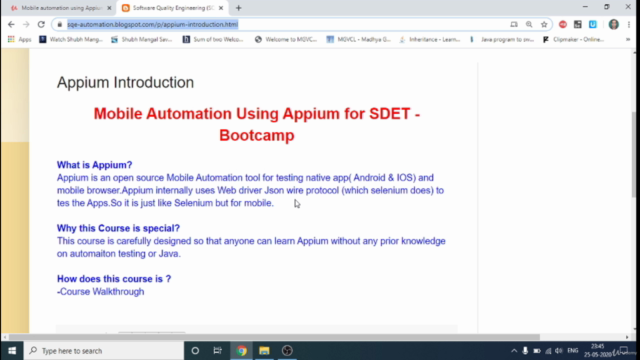Click the scroll left arrow of horizontal scrollbar
Image resolution: width=640 pixels, height=360 pixels.
5,337
